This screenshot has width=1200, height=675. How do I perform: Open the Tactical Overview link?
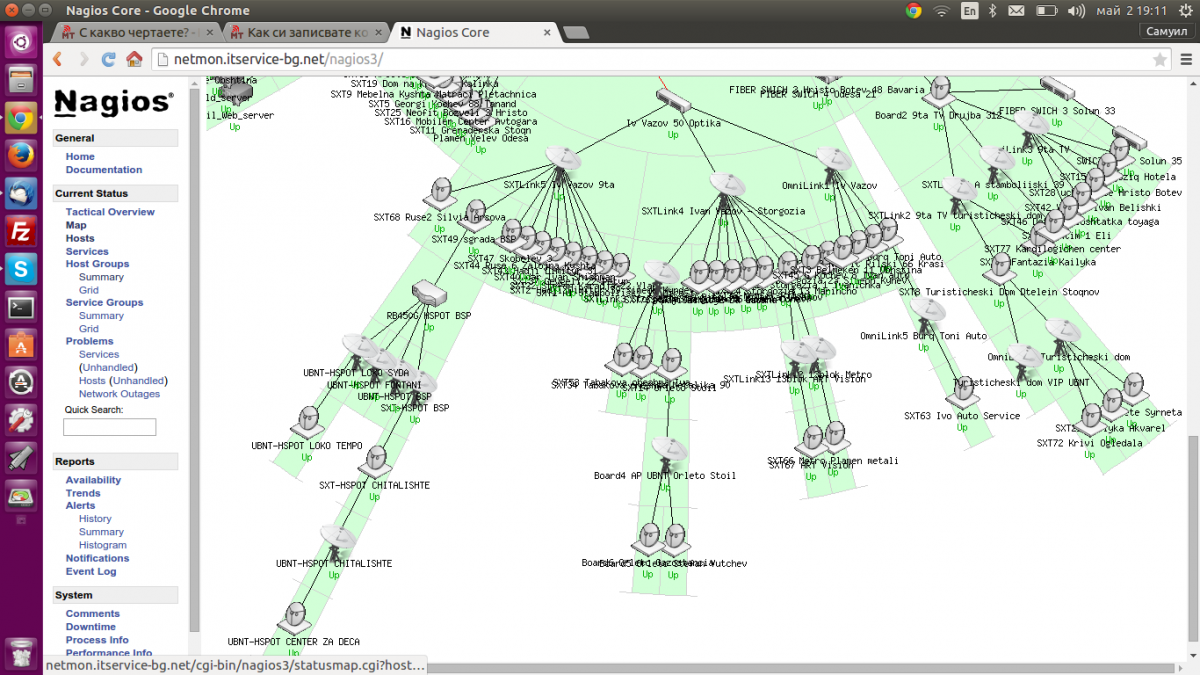click(x=110, y=212)
